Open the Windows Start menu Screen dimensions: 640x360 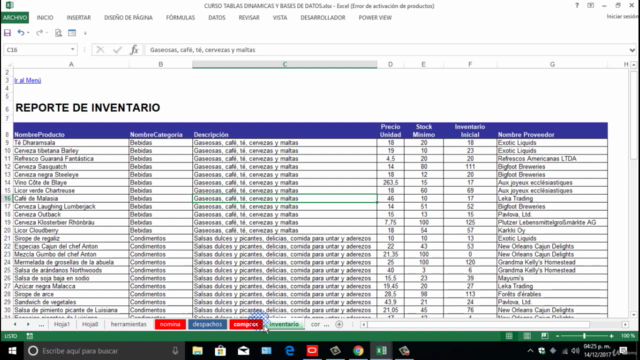click(12, 351)
